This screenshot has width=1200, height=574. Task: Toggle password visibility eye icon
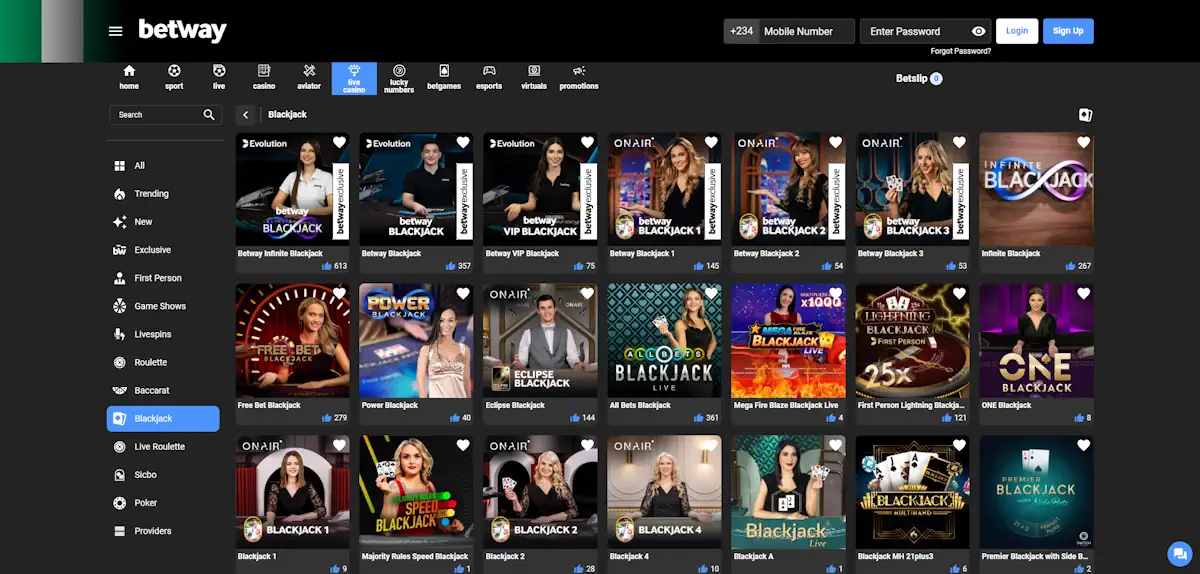tap(978, 31)
